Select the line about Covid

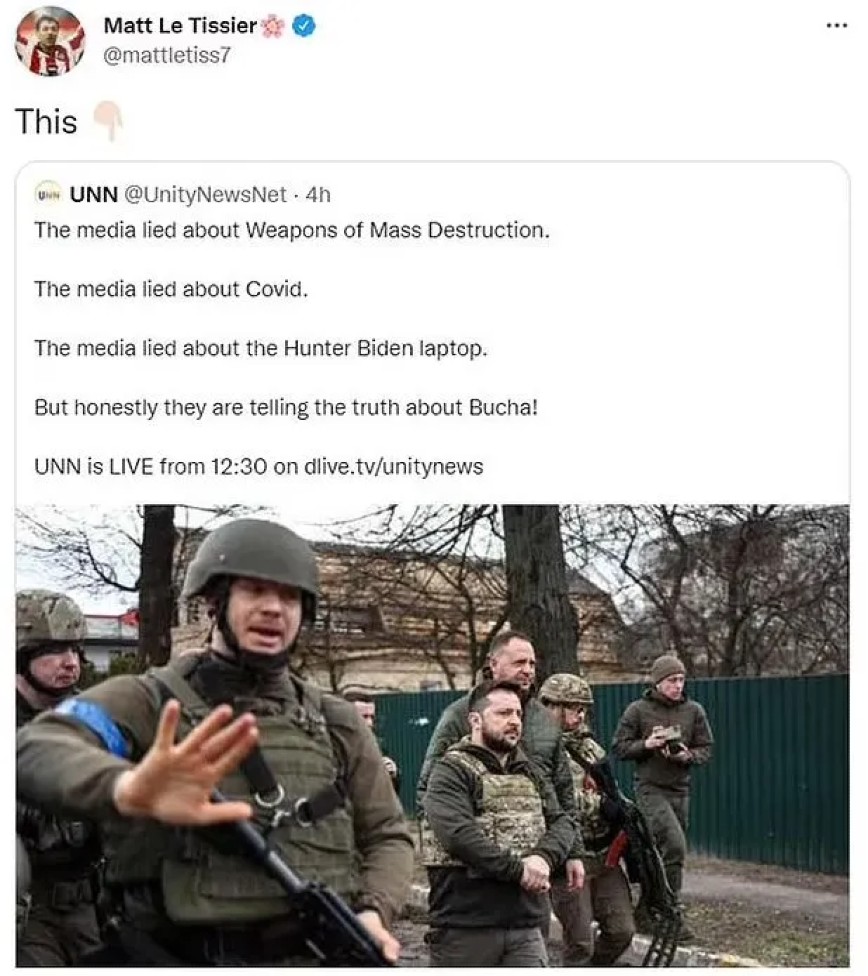click(x=171, y=289)
